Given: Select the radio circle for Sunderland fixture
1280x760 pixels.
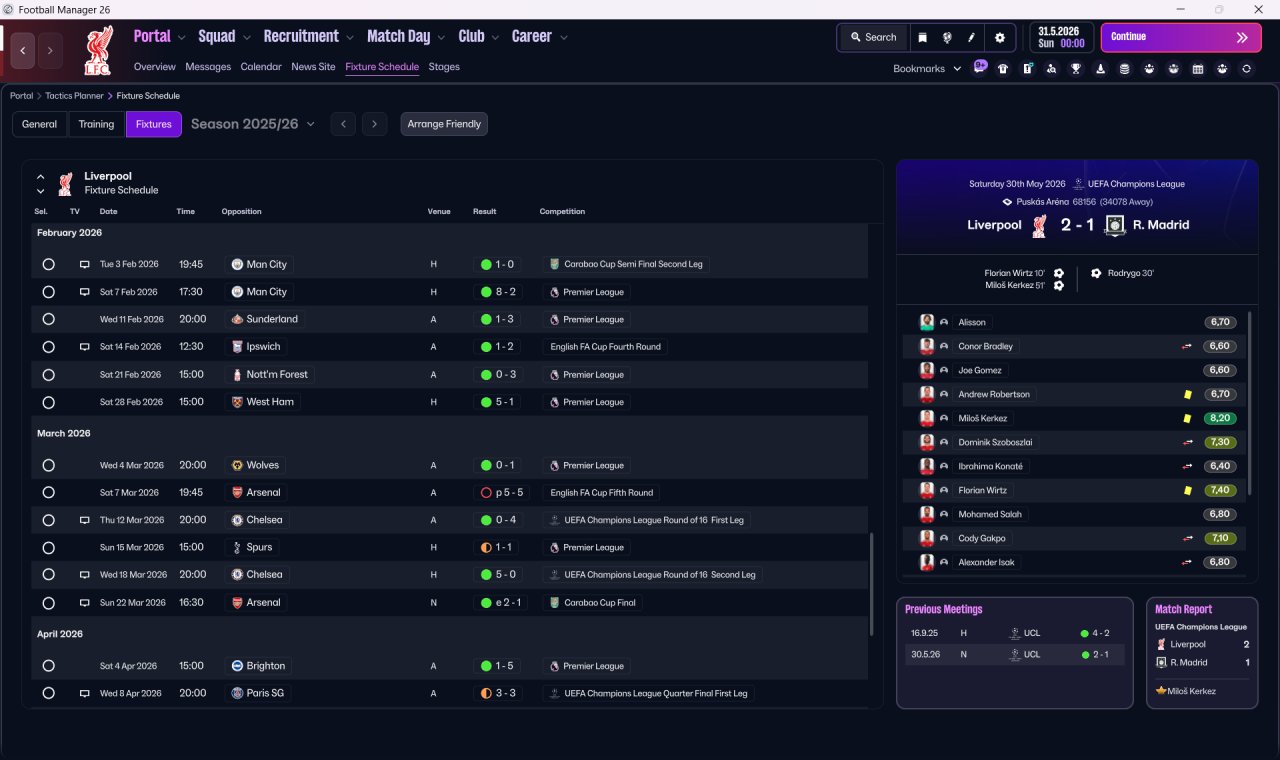Looking at the screenshot, I should click(x=48, y=319).
